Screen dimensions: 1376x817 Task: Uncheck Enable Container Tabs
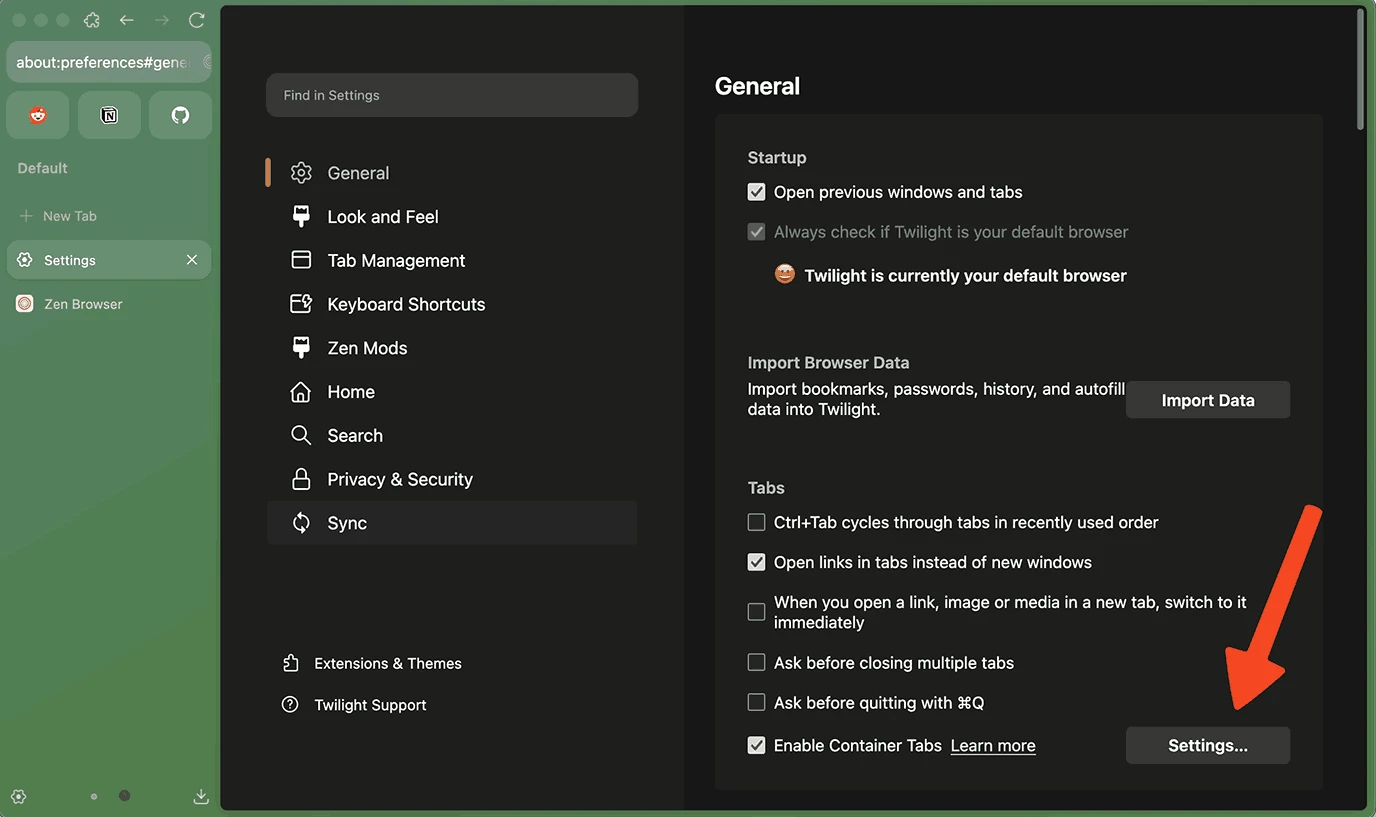[x=757, y=745]
